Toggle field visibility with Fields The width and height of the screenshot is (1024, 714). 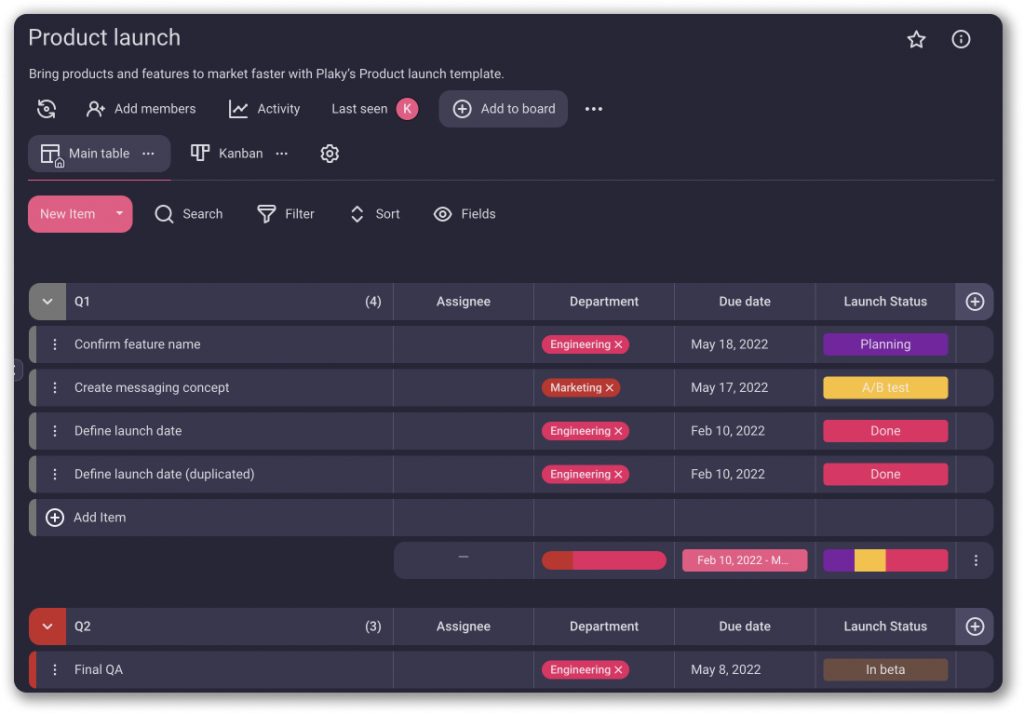coord(464,214)
